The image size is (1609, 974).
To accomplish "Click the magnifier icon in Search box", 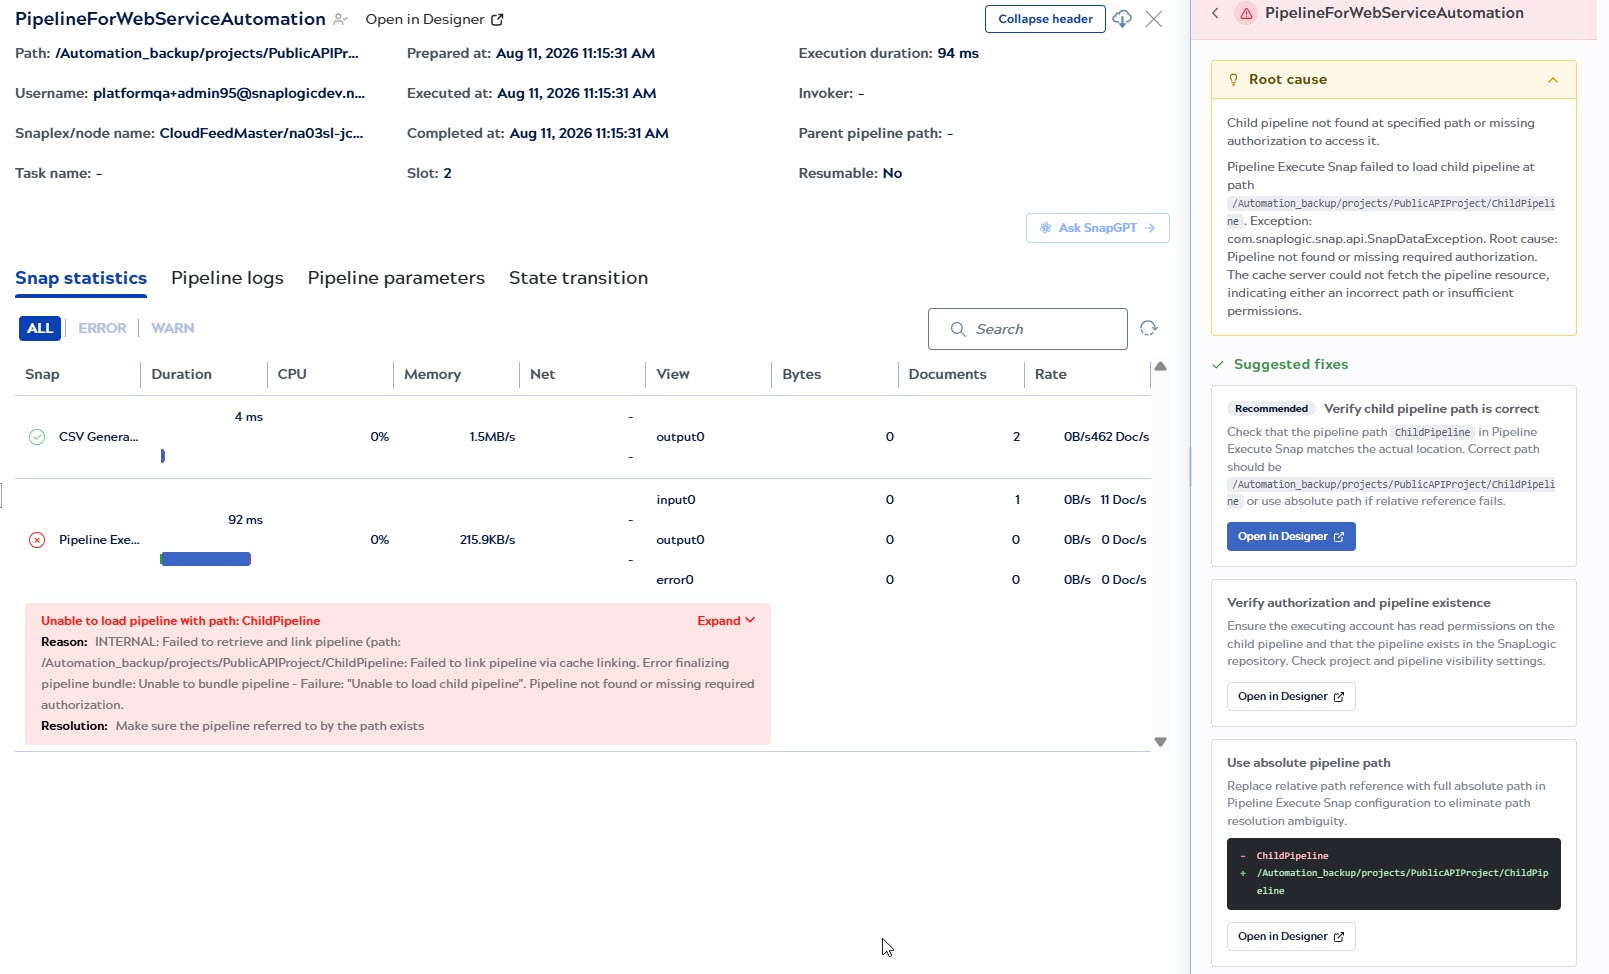I will pos(958,329).
